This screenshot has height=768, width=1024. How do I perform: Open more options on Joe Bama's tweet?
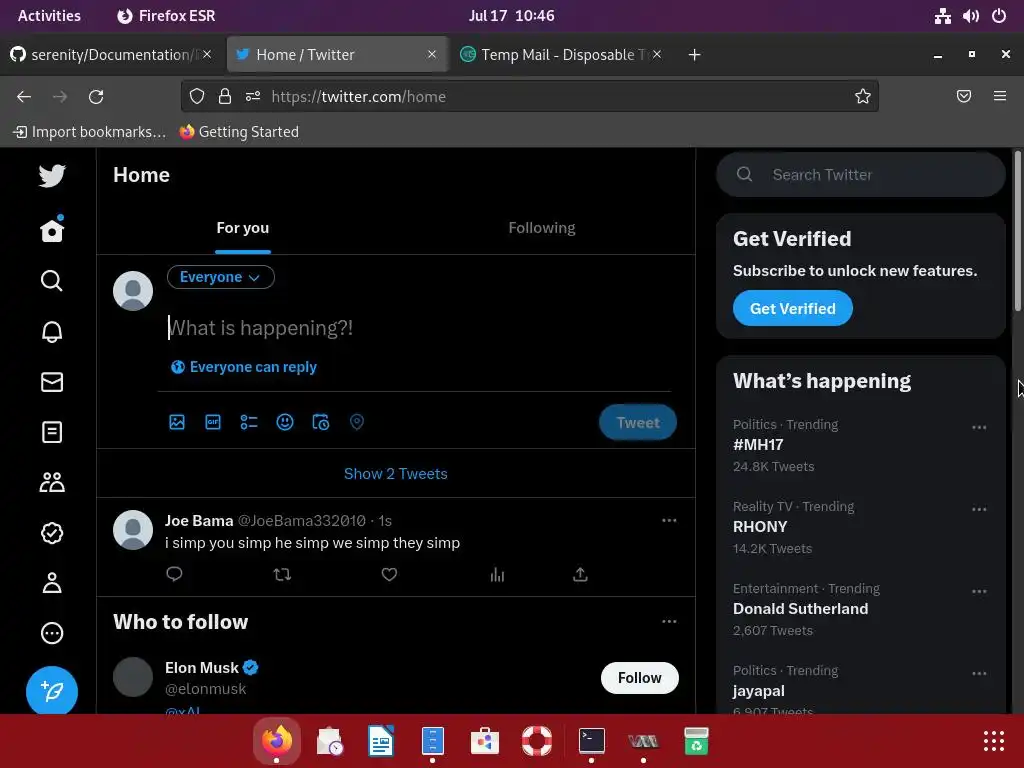coord(669,520)
